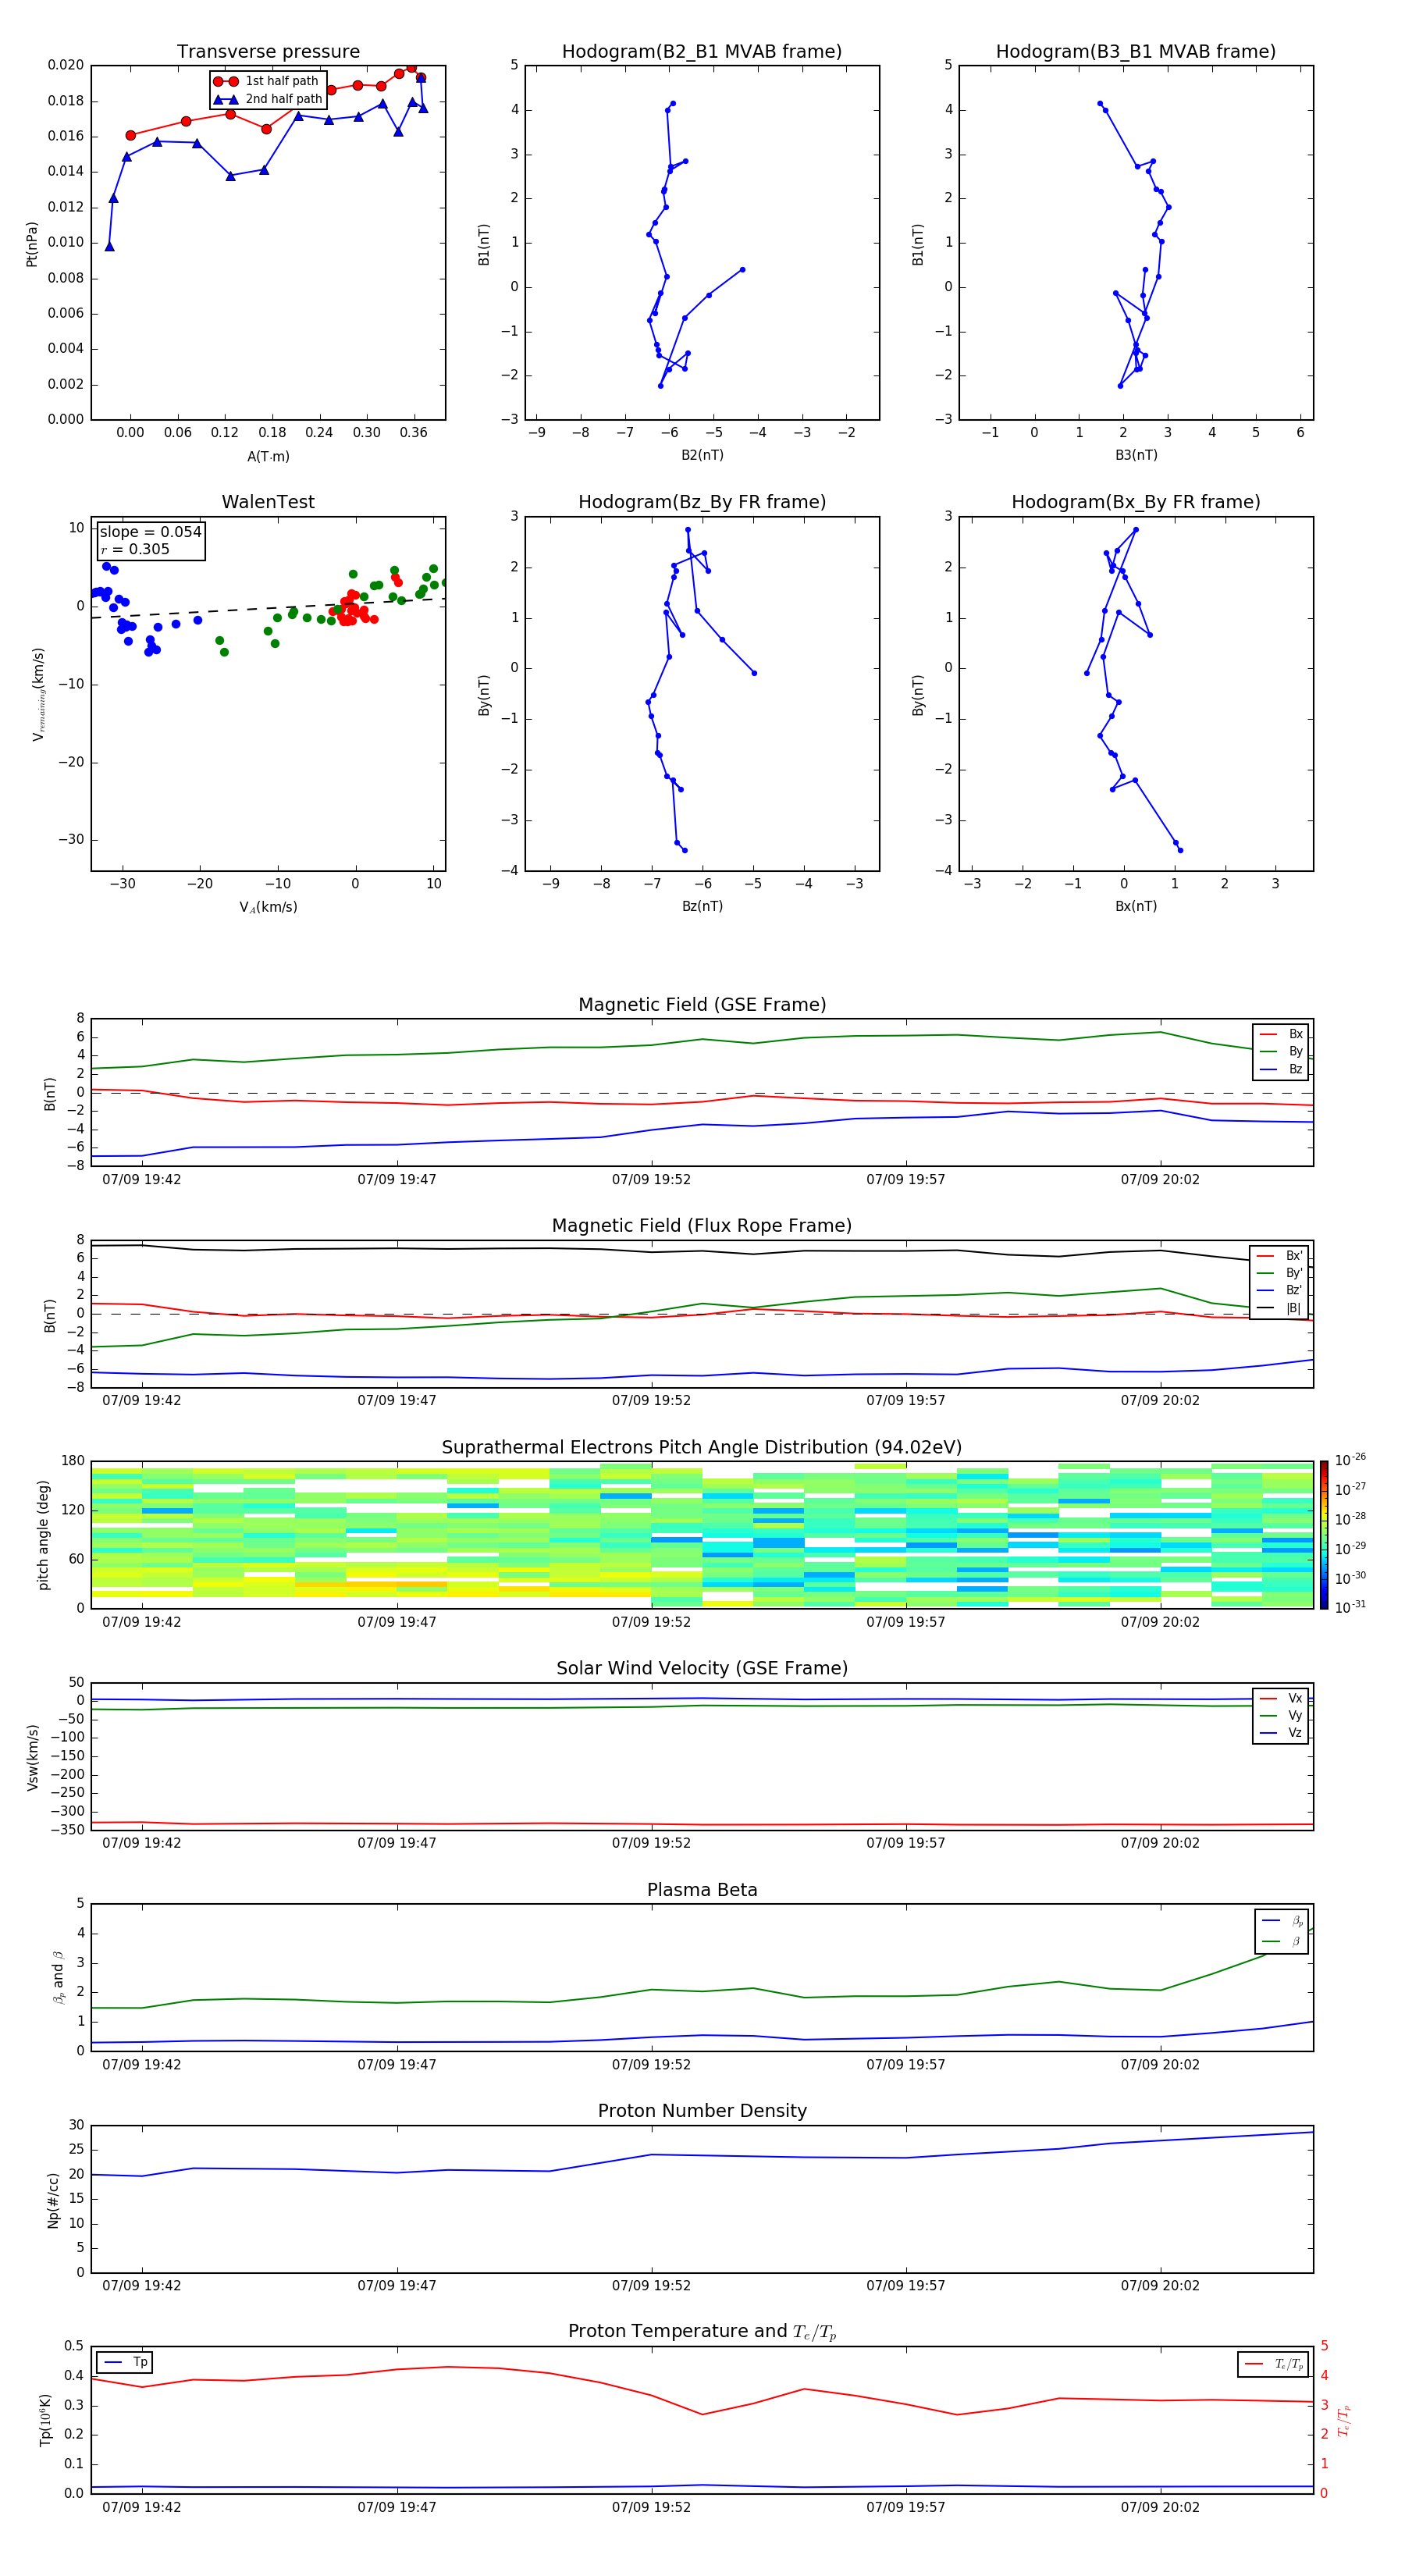Select the Bx' legend entry

[x=1280, y=1256]
